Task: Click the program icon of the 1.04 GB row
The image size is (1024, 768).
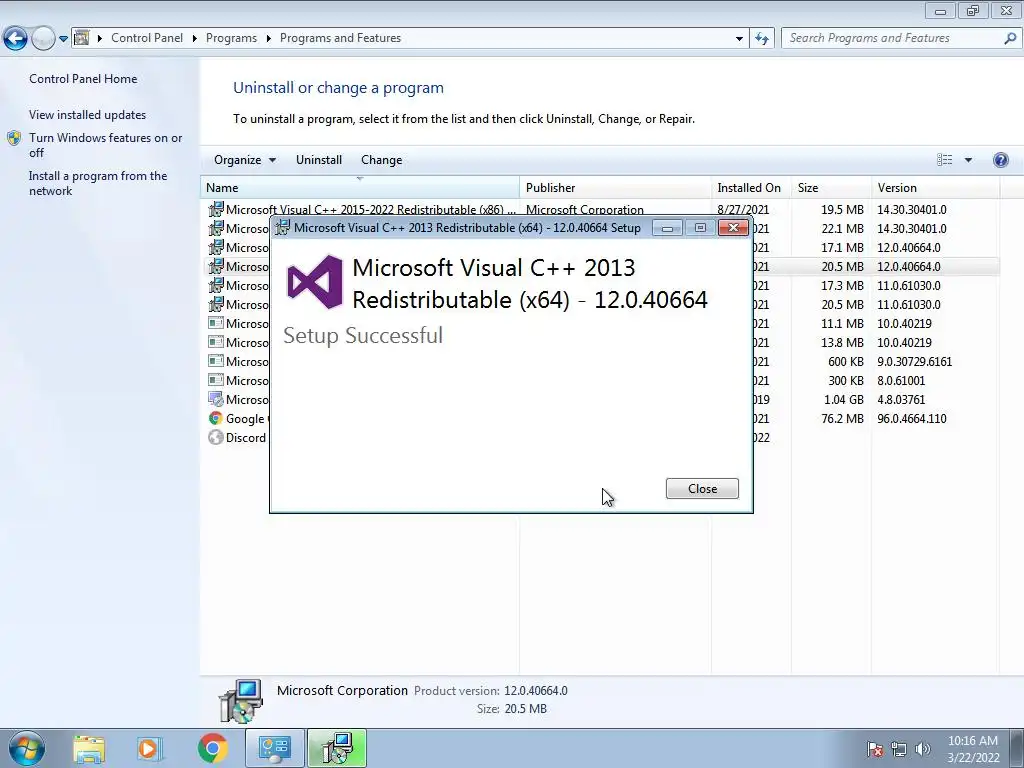Action: [x=216, y=398]
